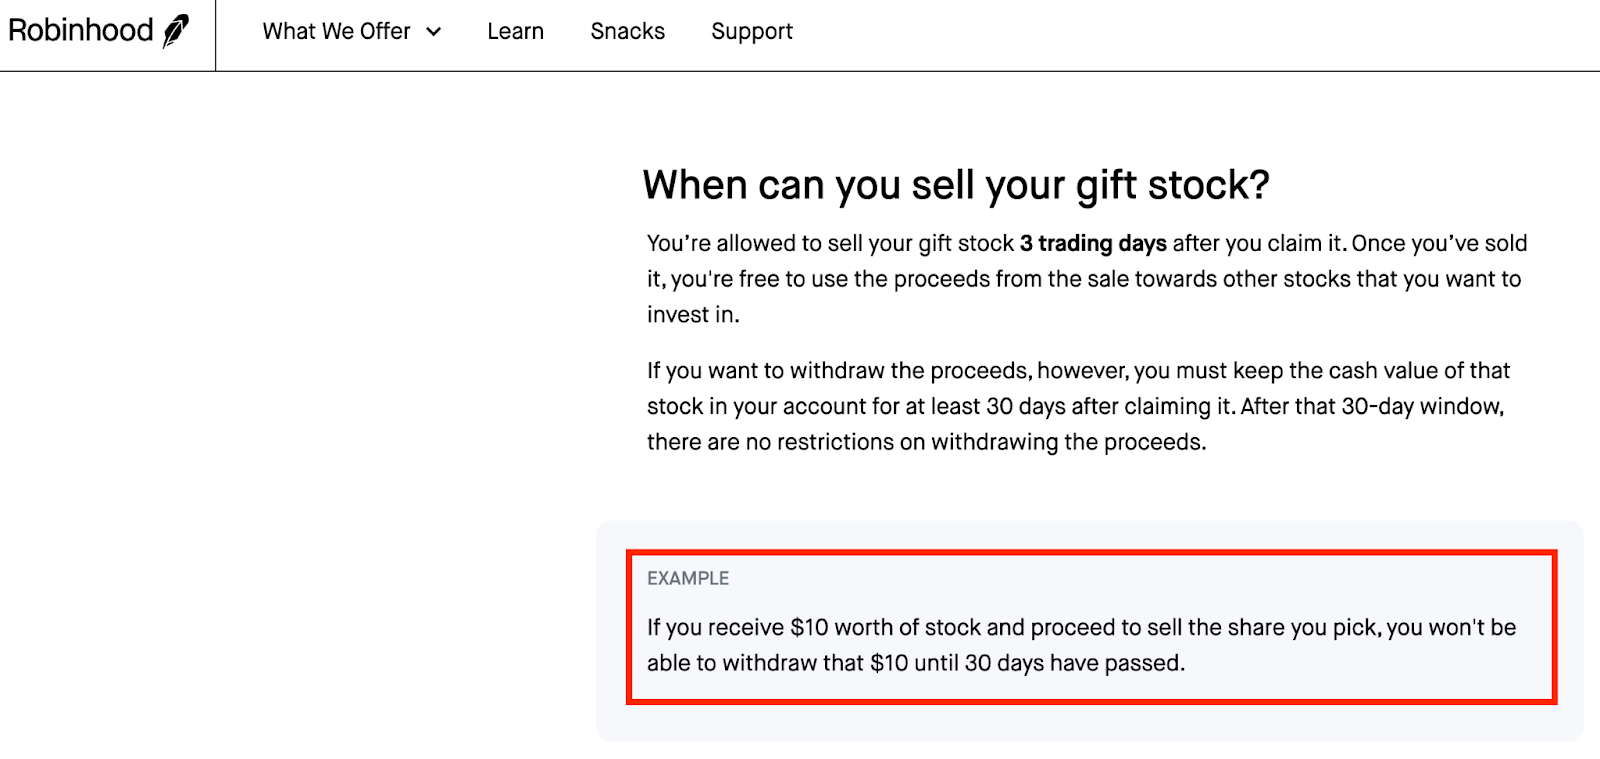Image resolution: width=1600 pixels, height=759 pixels.
Task: Go to the Learn page
Action: point(515,32)
